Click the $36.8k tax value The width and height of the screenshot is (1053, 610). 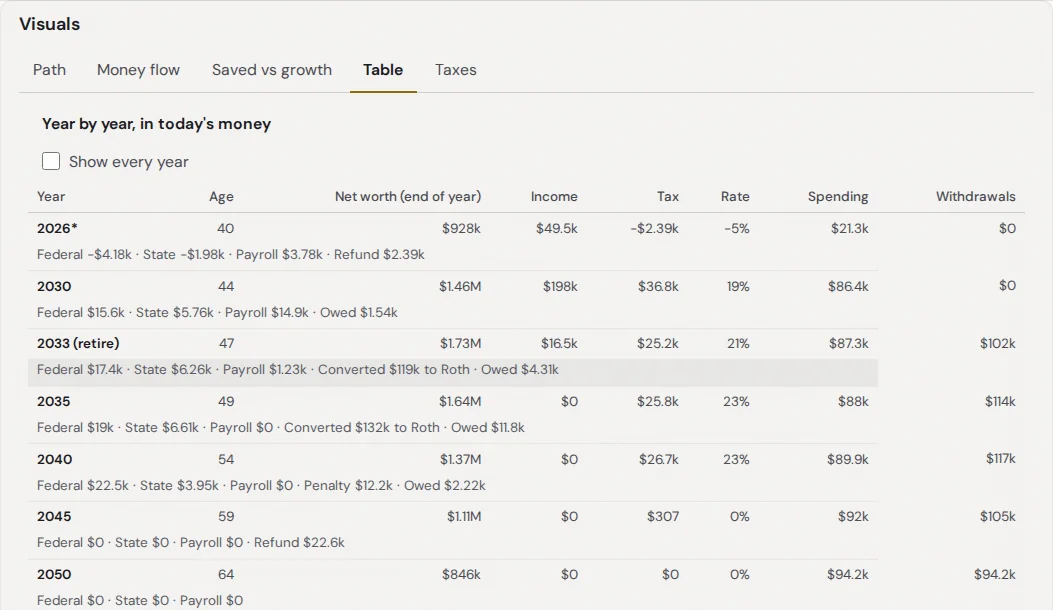coord(658,286)
